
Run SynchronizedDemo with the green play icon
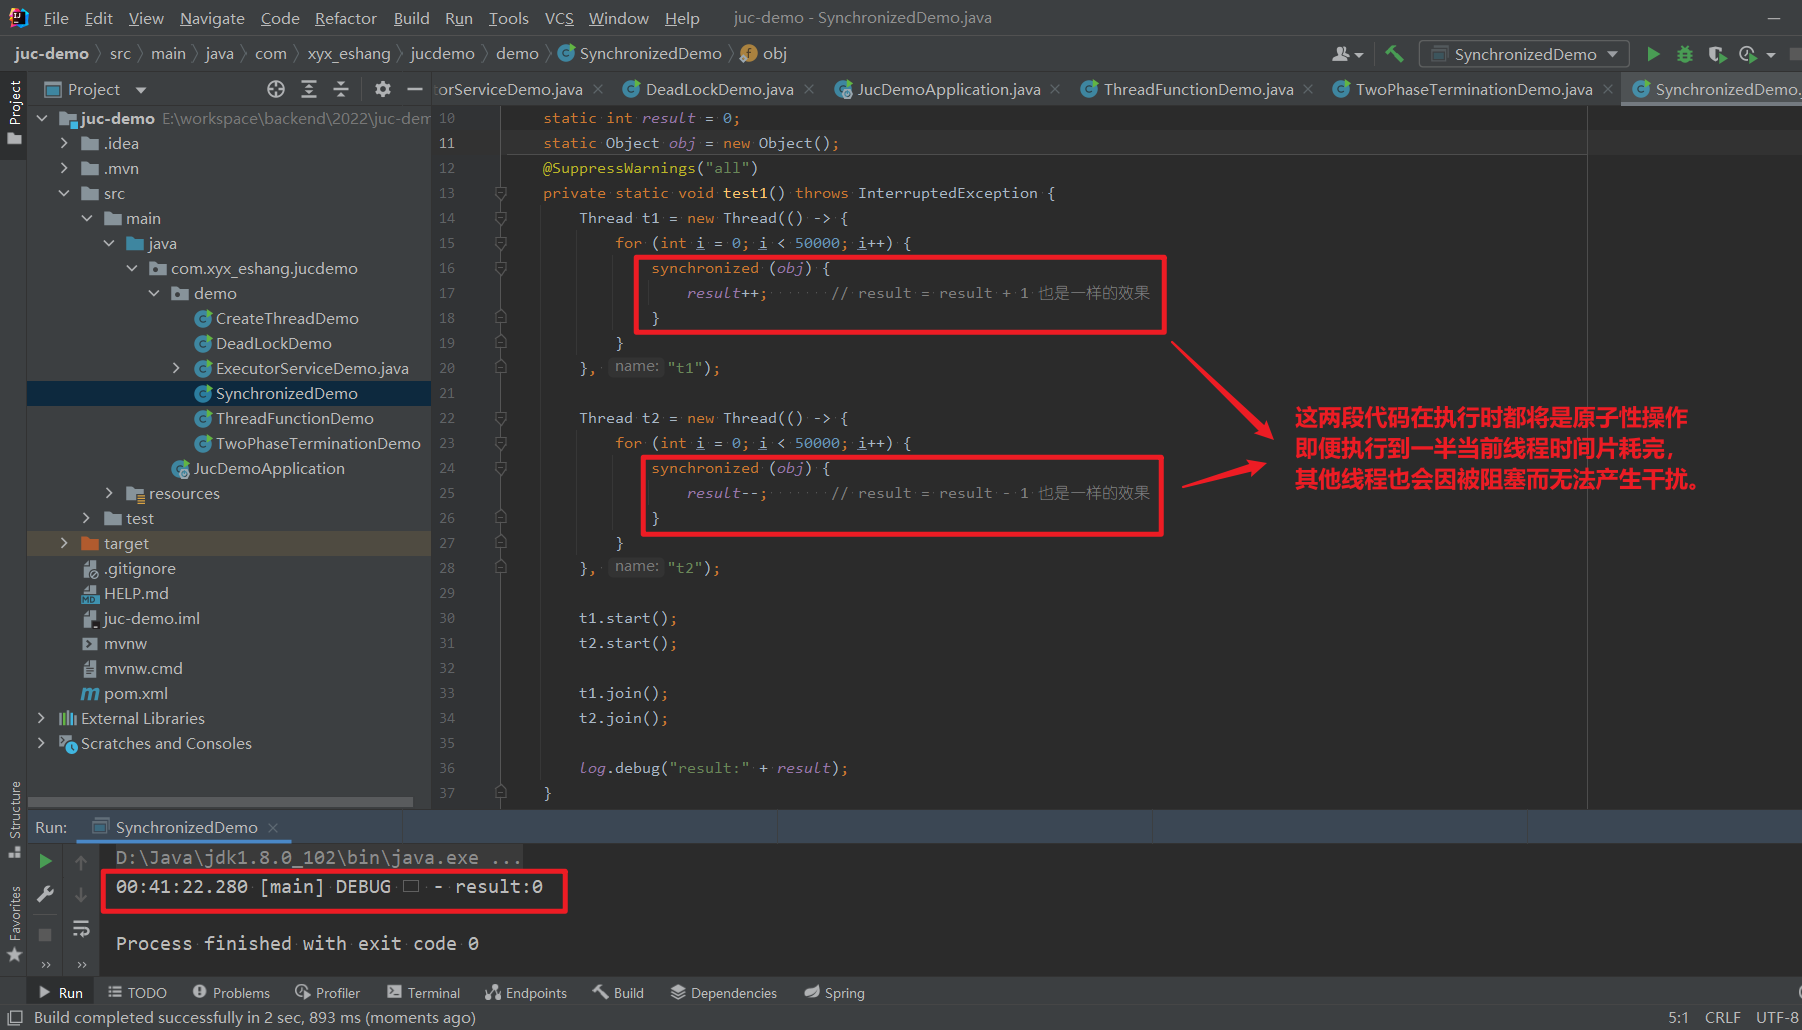pyautogui.click(x=1653, y=54)
